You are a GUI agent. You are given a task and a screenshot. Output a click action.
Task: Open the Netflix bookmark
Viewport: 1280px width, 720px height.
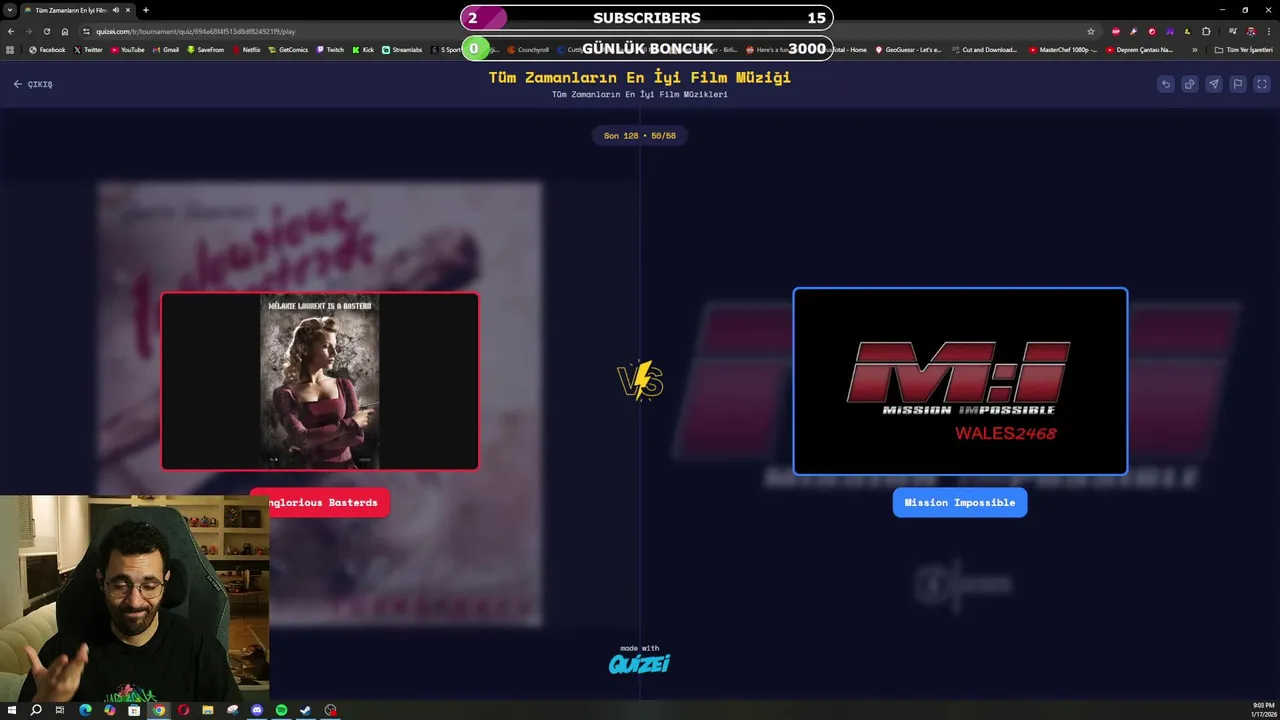click(x=247, y=49)
